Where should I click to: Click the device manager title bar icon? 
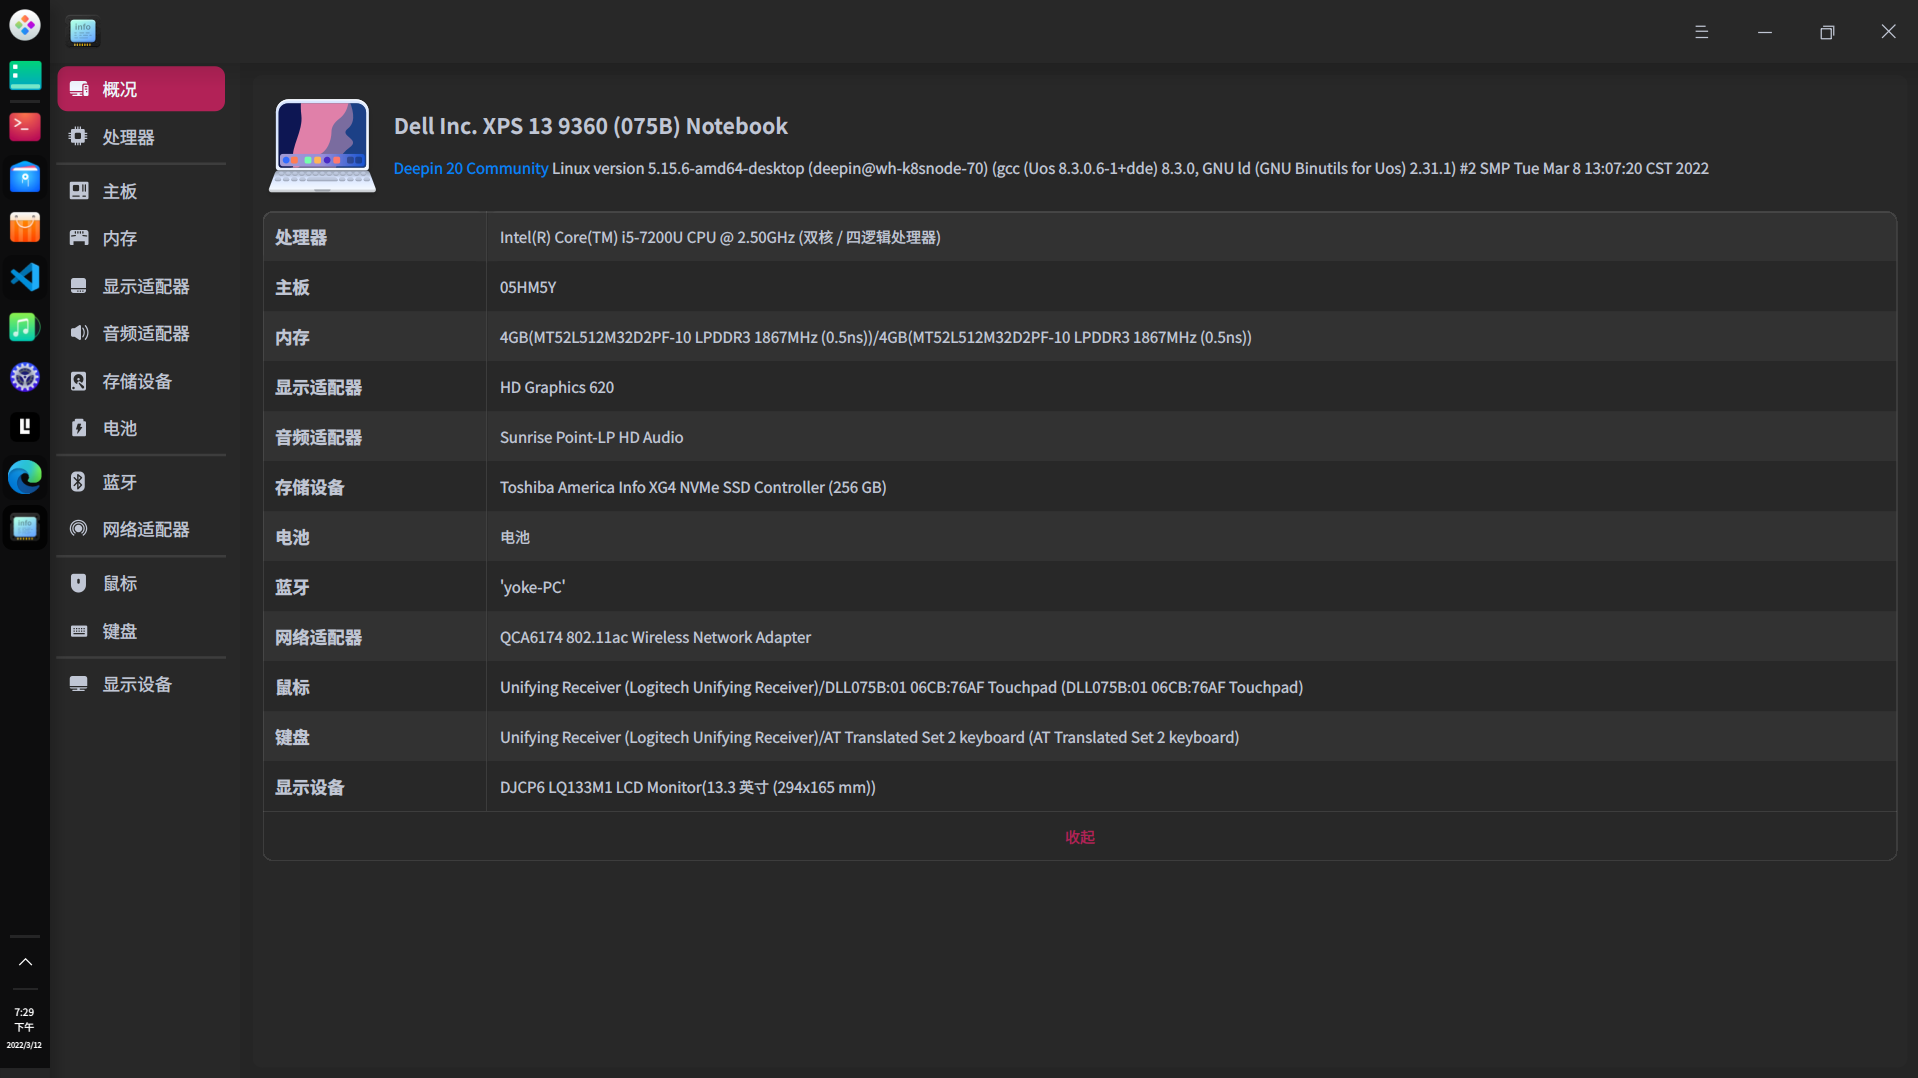click(83, 32)
